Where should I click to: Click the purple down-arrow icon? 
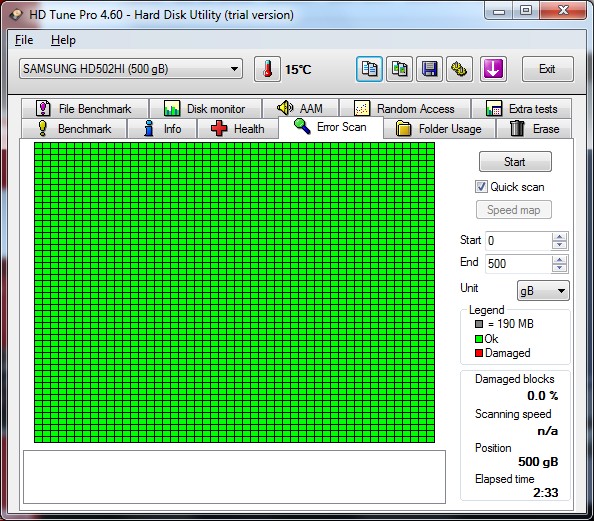click(493, 69)
